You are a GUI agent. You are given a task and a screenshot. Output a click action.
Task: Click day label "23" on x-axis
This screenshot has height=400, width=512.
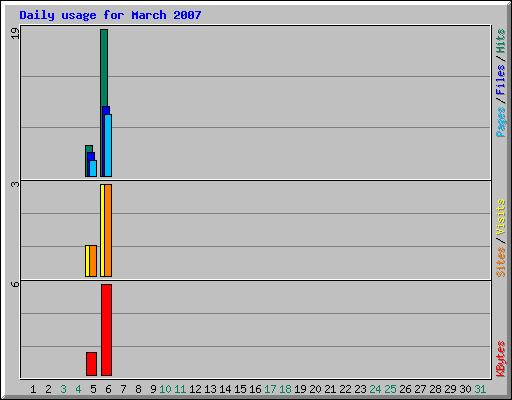click(x=360, y=389)
